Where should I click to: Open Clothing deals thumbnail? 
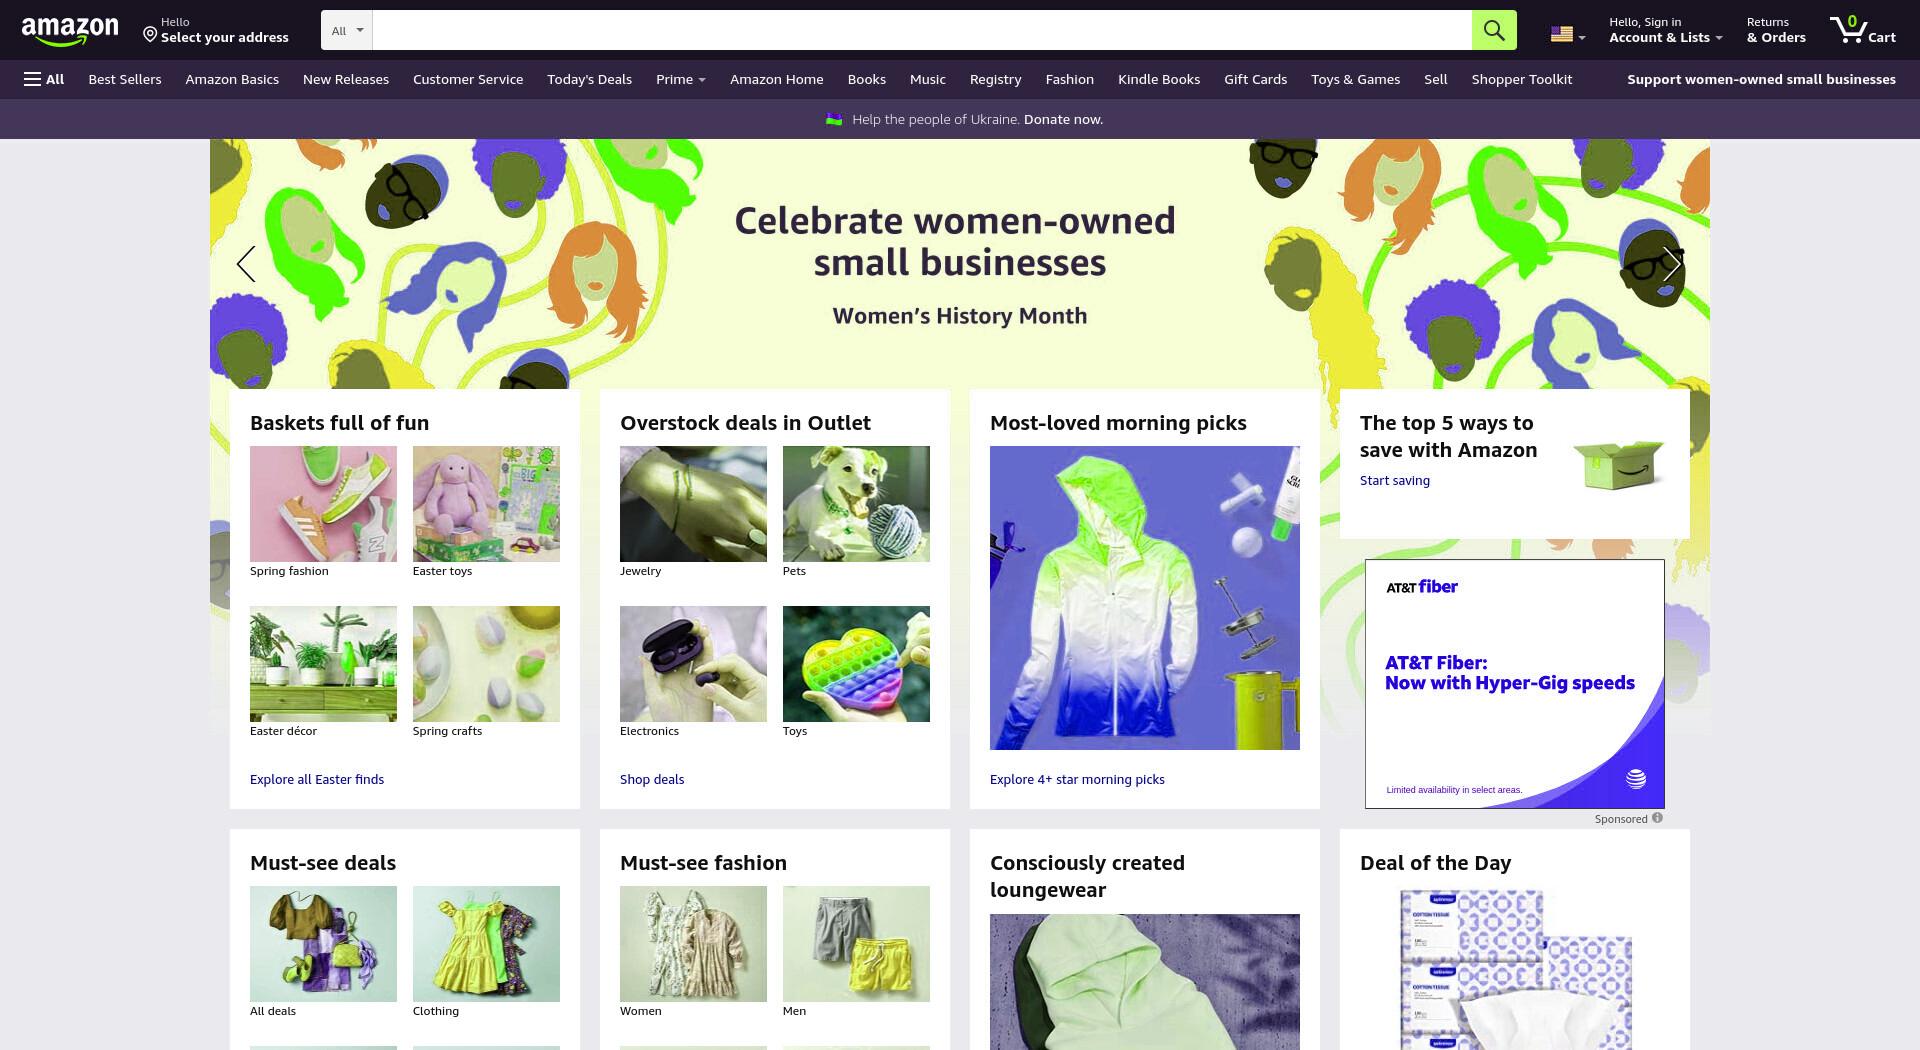486,944
